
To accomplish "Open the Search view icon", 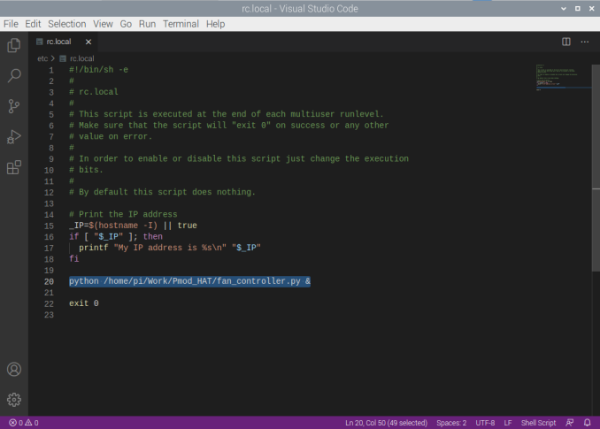I will [14, 75].
